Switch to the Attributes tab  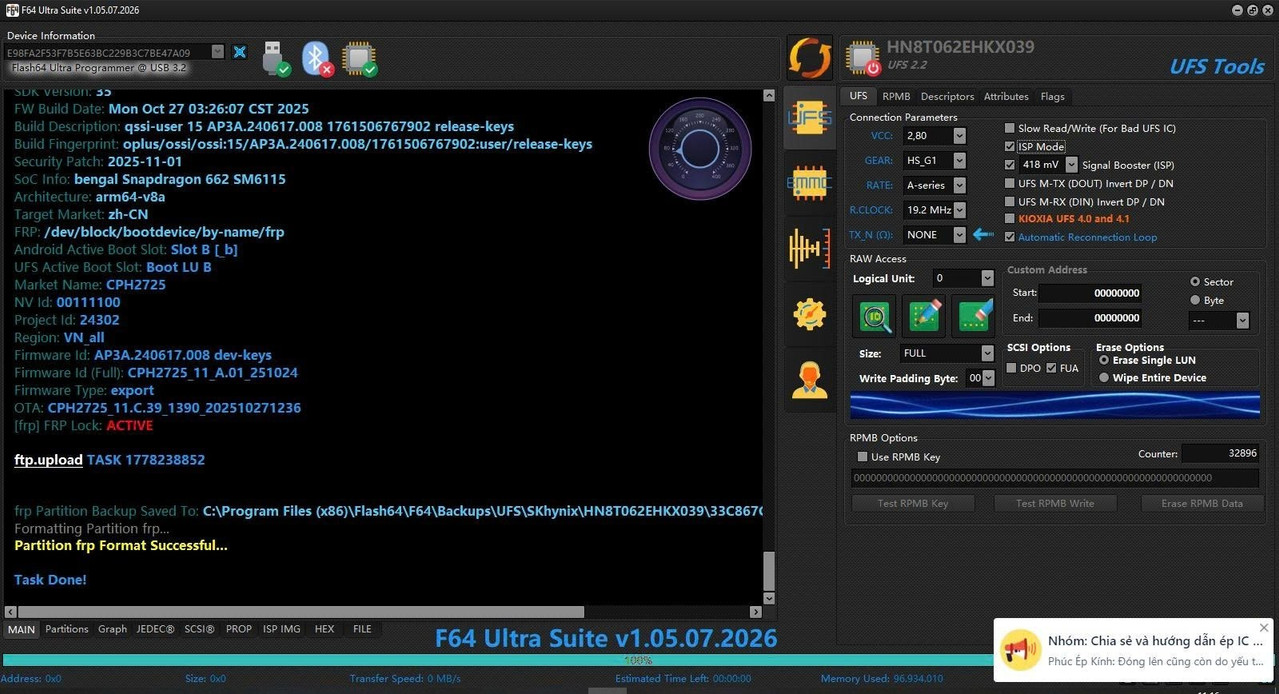coord(1006,96)
